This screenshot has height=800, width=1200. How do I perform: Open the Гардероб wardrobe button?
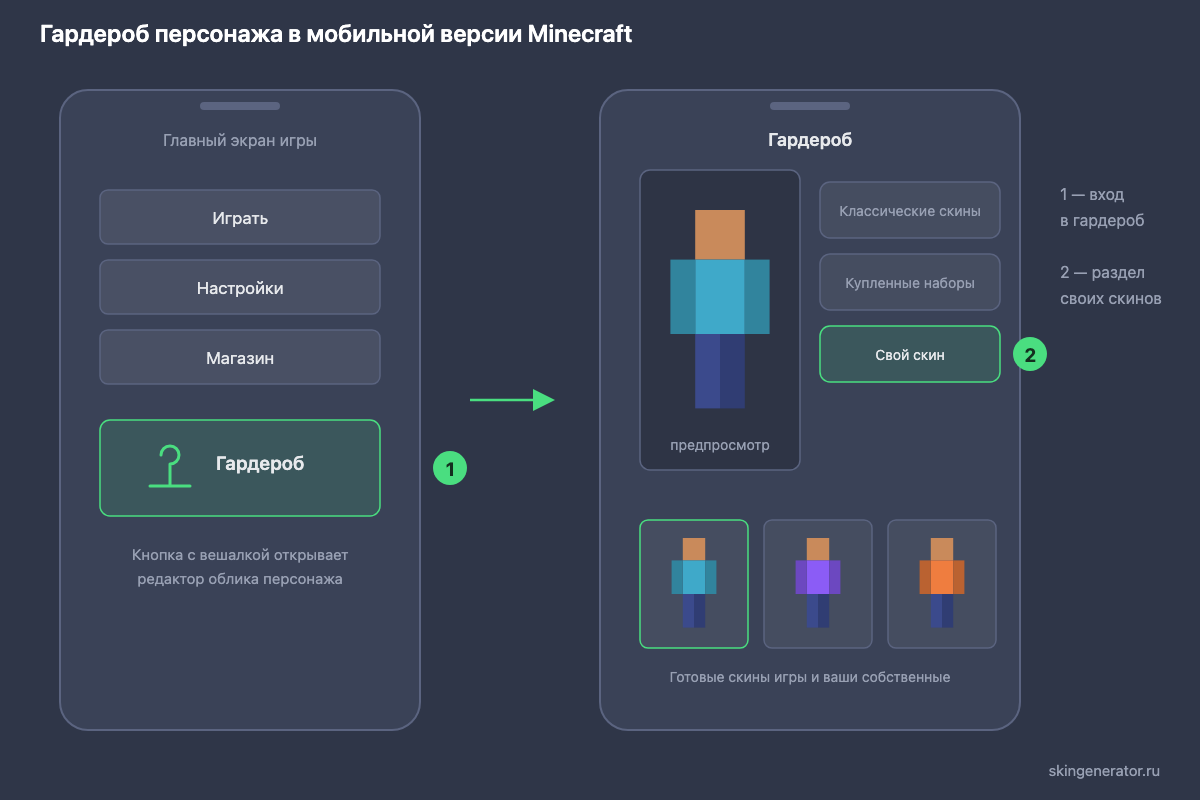(240, 468)
